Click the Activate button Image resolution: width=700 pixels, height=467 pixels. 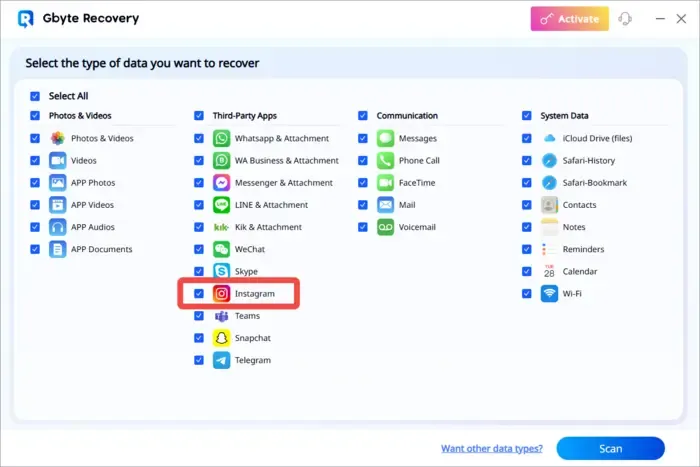click(570, 19)
